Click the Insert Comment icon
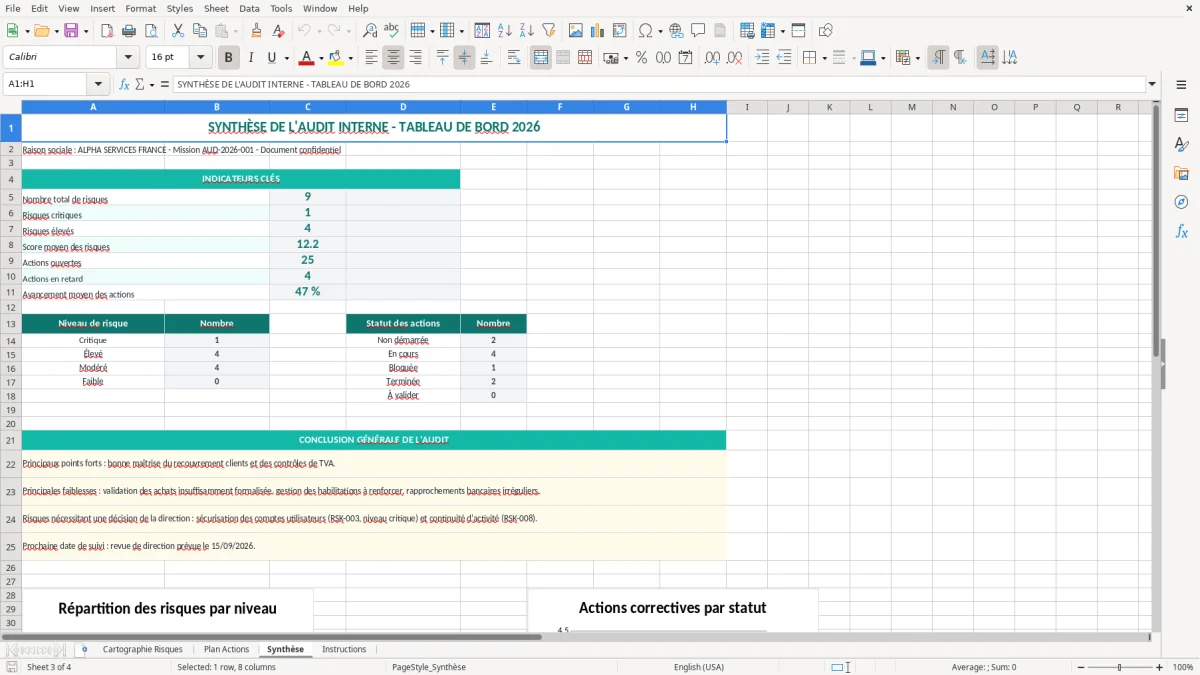 click(698, 31)
